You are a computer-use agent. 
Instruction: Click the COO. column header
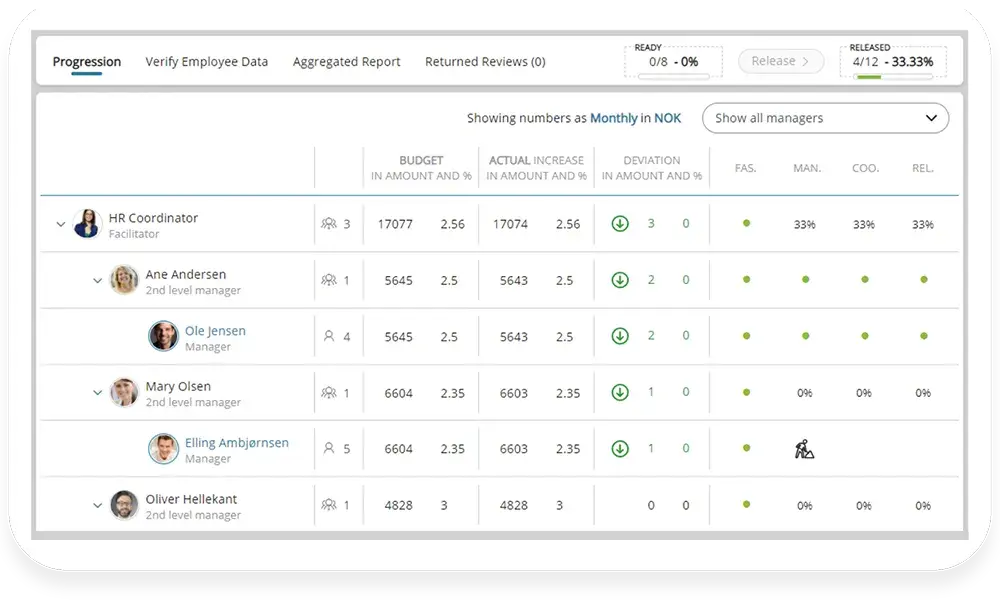pyautogui.click(x=865, y=168)
